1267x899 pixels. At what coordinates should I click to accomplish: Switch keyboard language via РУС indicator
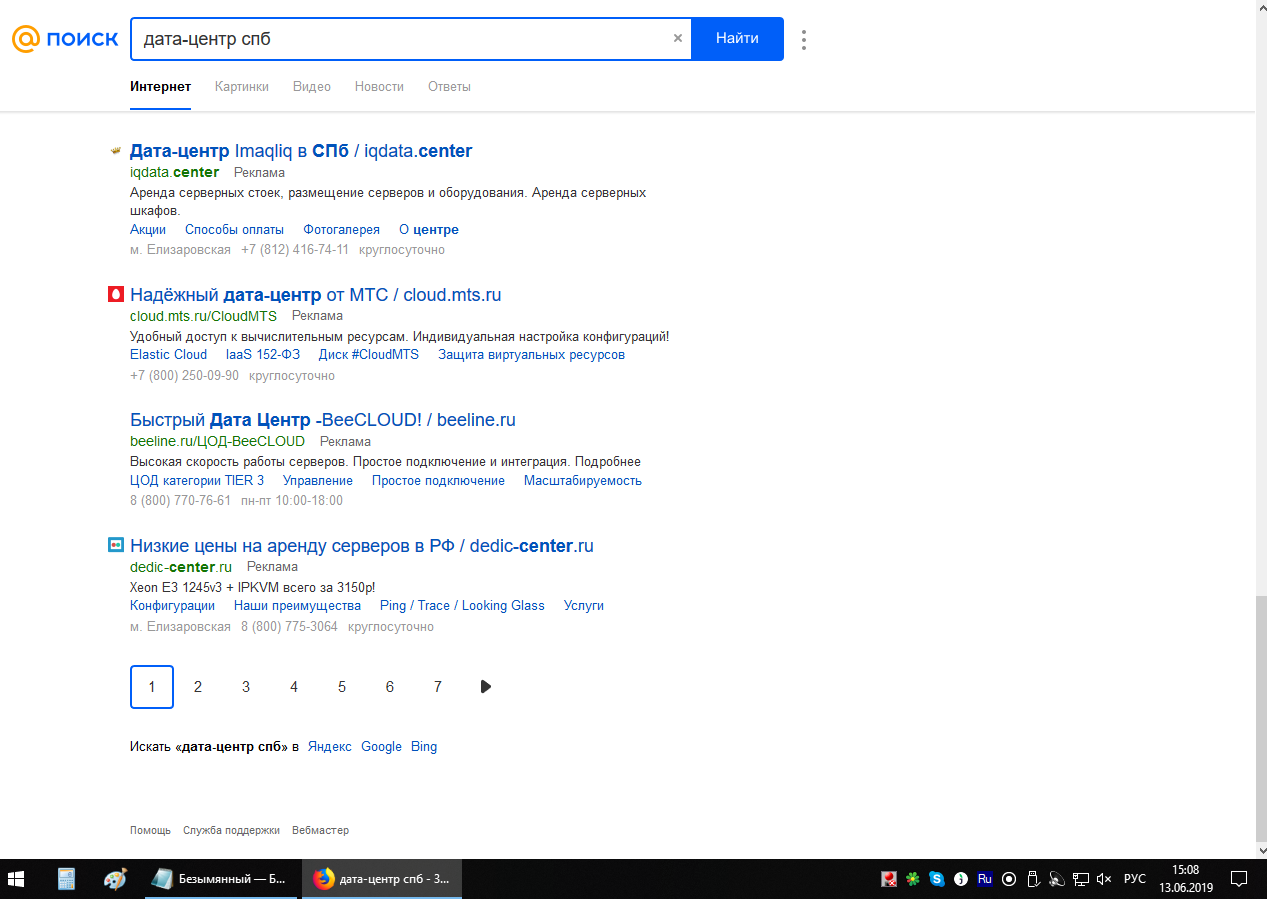point(1135,879)
